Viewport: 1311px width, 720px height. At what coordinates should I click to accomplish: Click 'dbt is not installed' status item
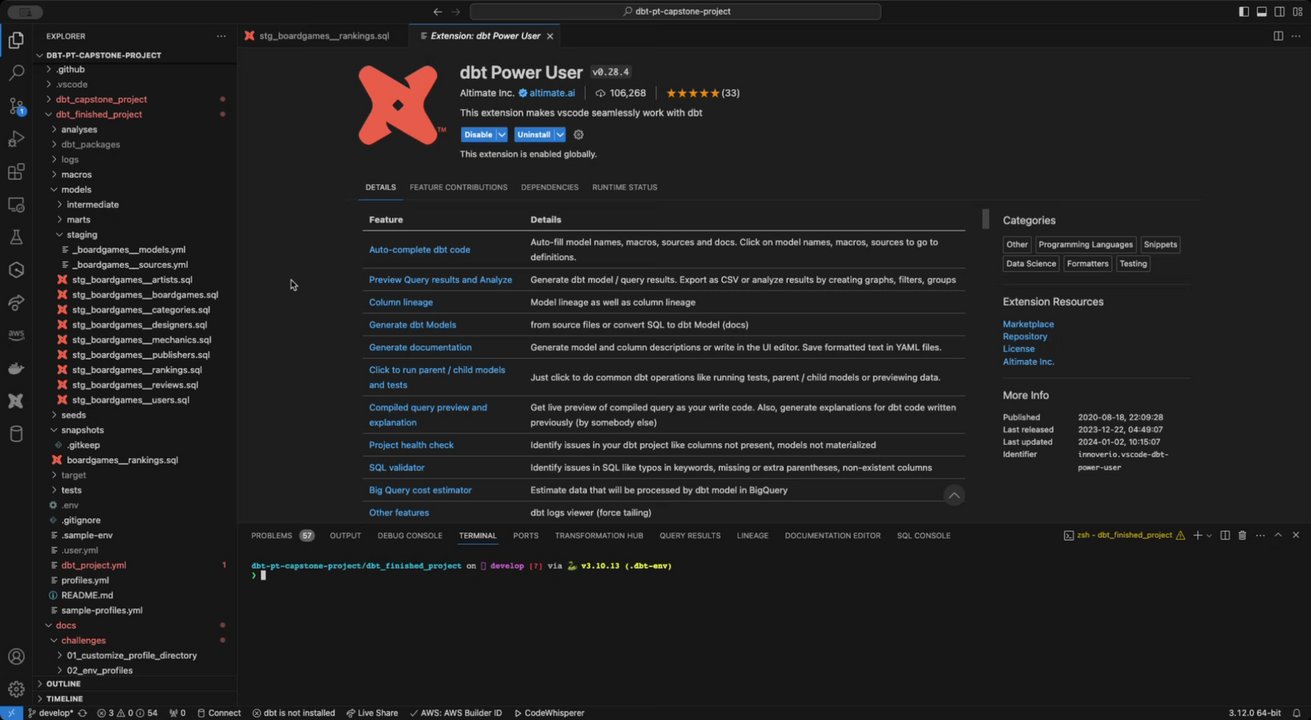(x=293, y=713)
